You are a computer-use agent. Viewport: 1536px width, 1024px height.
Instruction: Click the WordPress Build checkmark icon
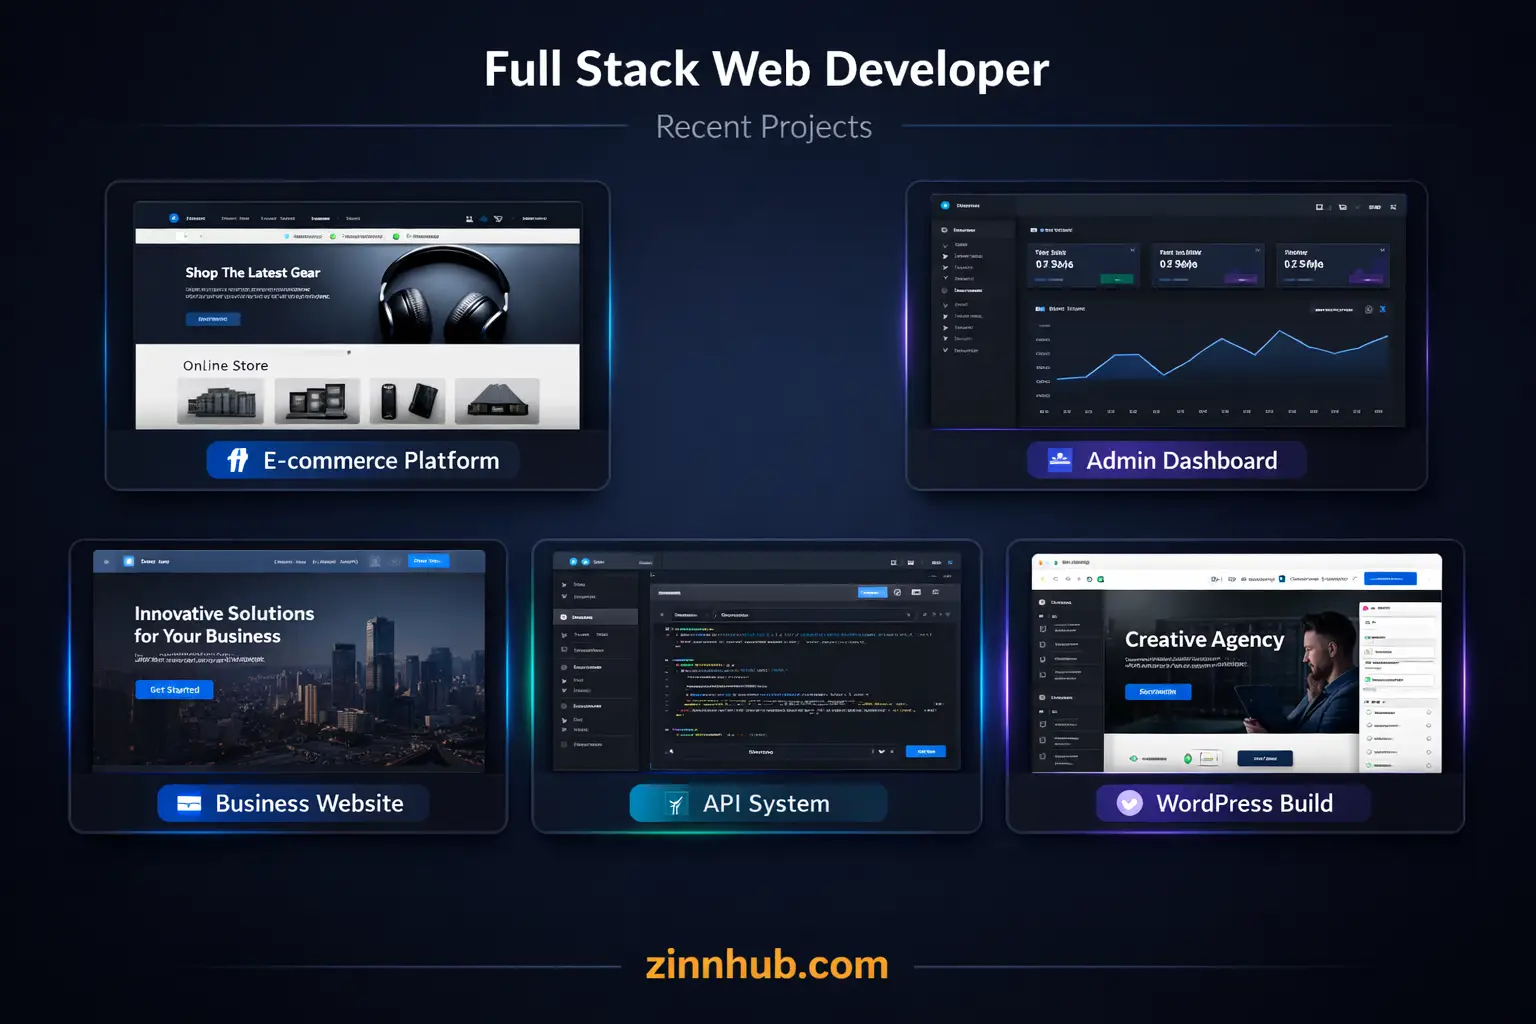pos(1129,803)
